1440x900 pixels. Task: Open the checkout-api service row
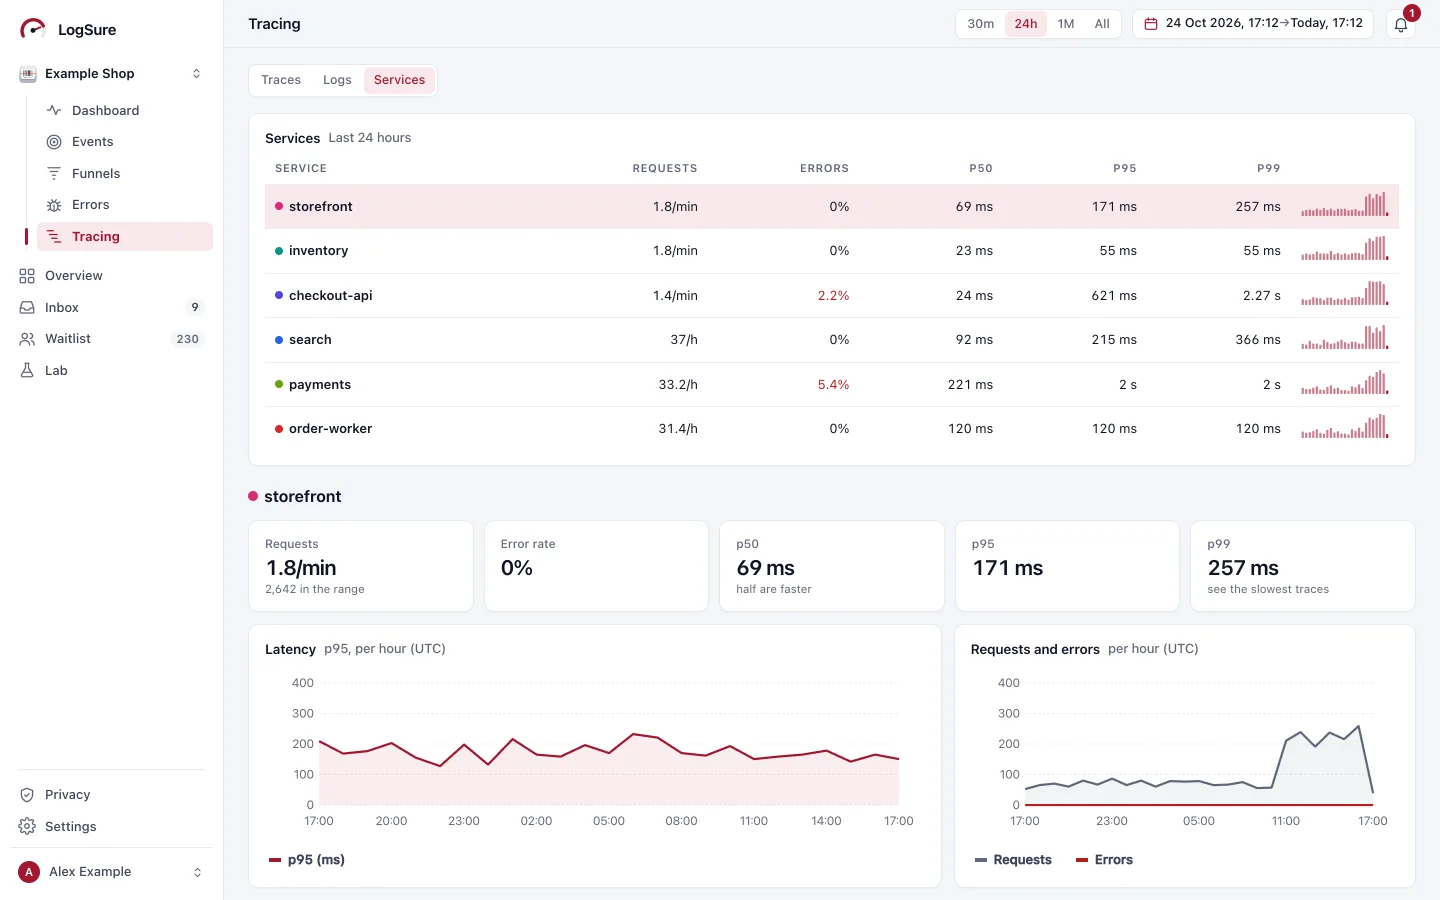832,296
